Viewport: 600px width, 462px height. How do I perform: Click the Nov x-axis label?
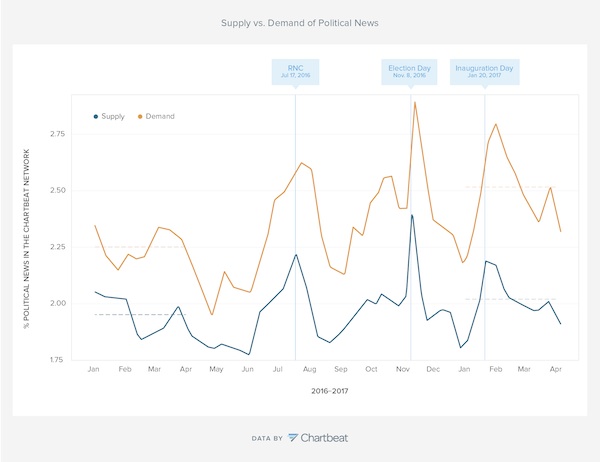(x=404, y=369)
